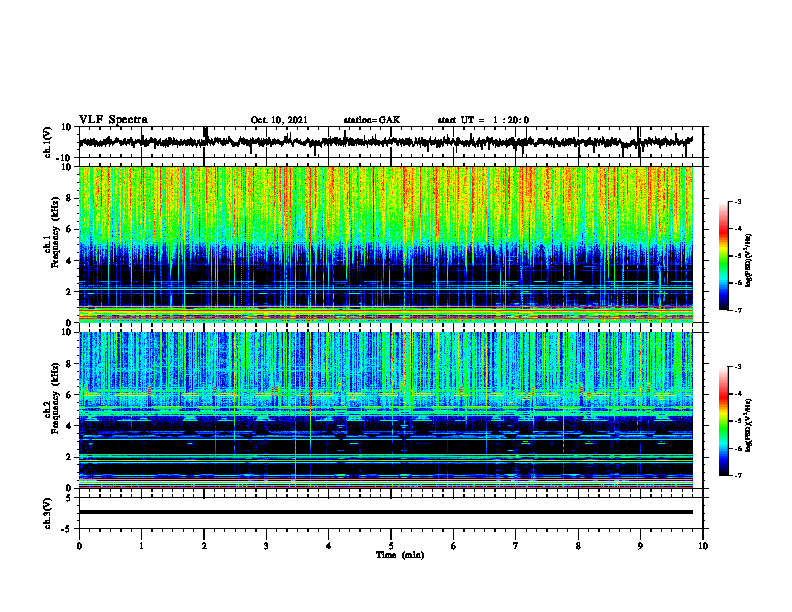Click the "-3" tick on lower color bar
The height and width of the screenshot is (612, 792).
click(x=737, y=367)
